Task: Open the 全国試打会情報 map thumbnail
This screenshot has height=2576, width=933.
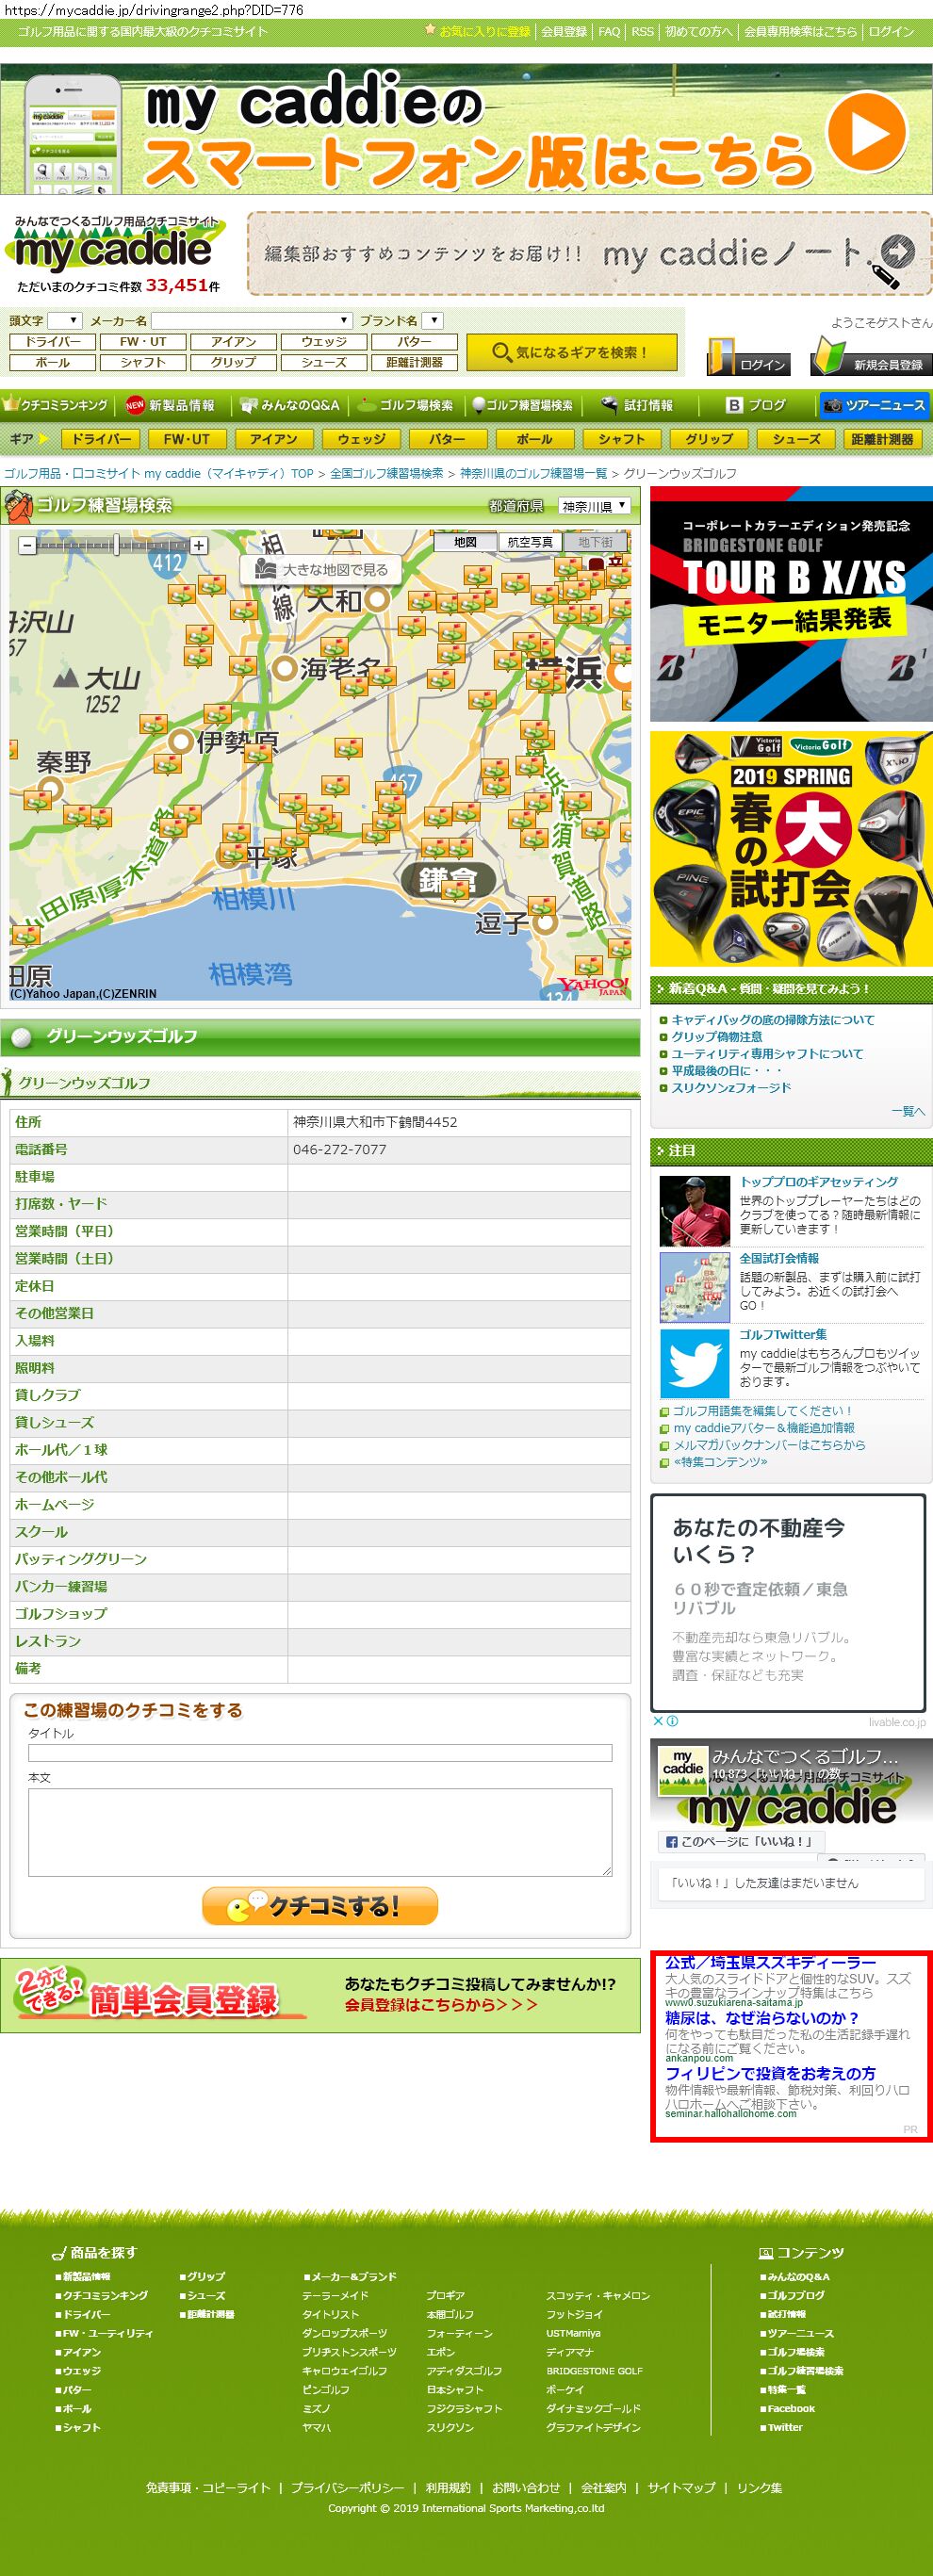Action: click(x=695, y=1287)
